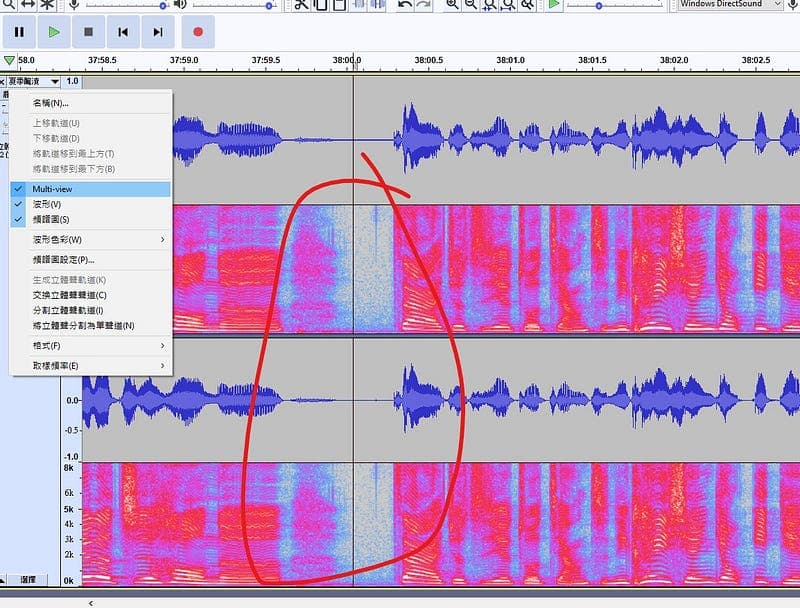Click the recording level microphone icon
800x608 pixels.
point(74,5)
